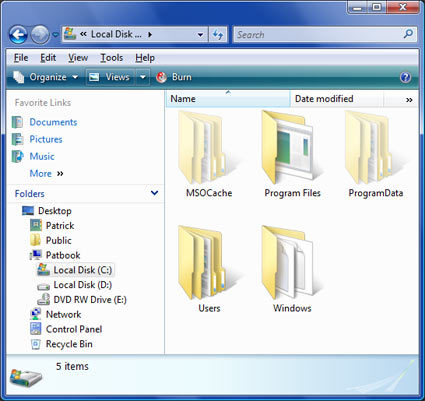Click the Desktop icon in tree

(28, 211)
